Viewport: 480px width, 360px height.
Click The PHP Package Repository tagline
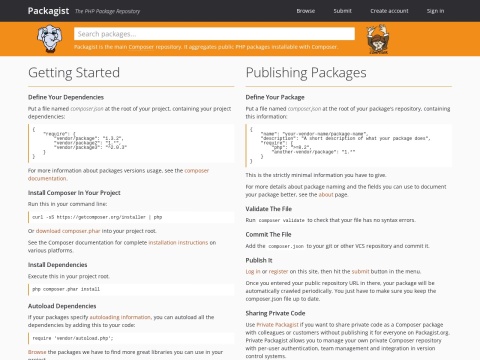pyautogui.click(x=107, y=11)
